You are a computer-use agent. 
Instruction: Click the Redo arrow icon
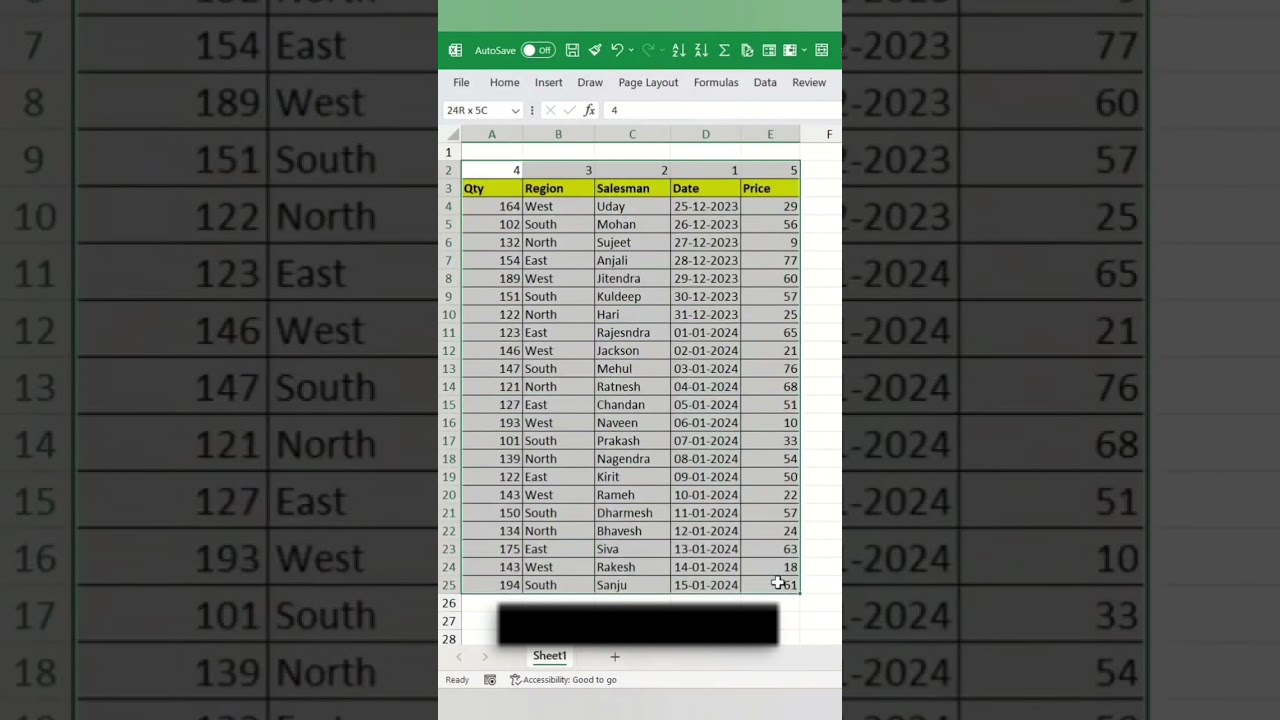[647, 50]
